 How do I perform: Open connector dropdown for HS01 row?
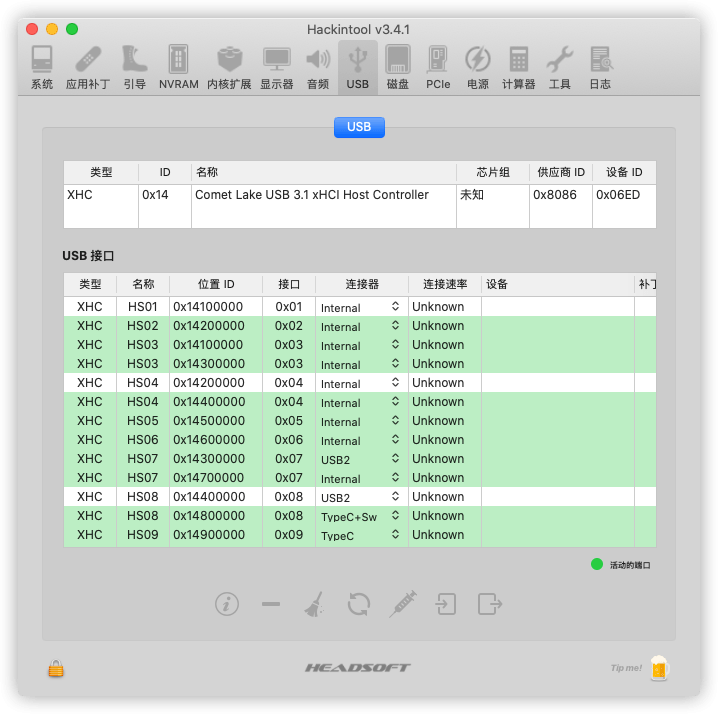361,307
